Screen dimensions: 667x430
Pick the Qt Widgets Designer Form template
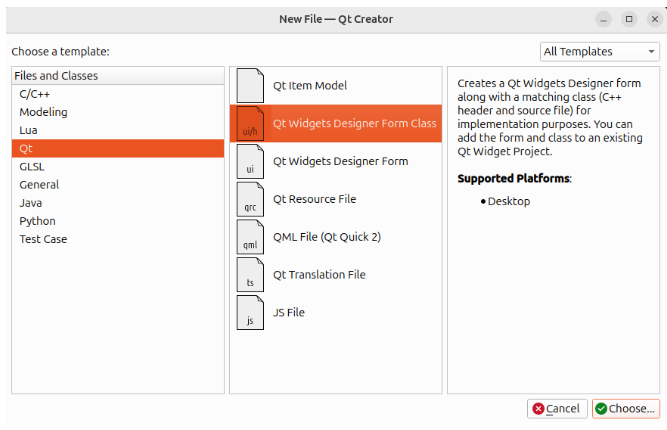(x=336, y=161)
